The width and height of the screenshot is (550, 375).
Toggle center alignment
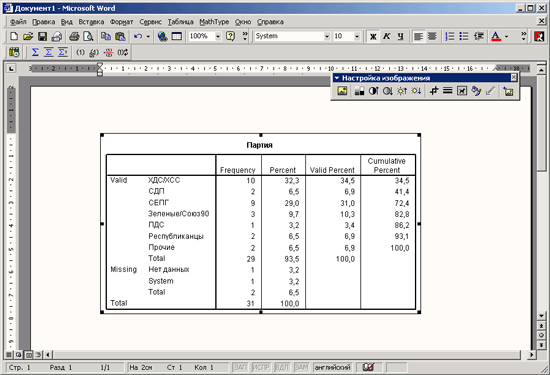click(x=432, y=36)
